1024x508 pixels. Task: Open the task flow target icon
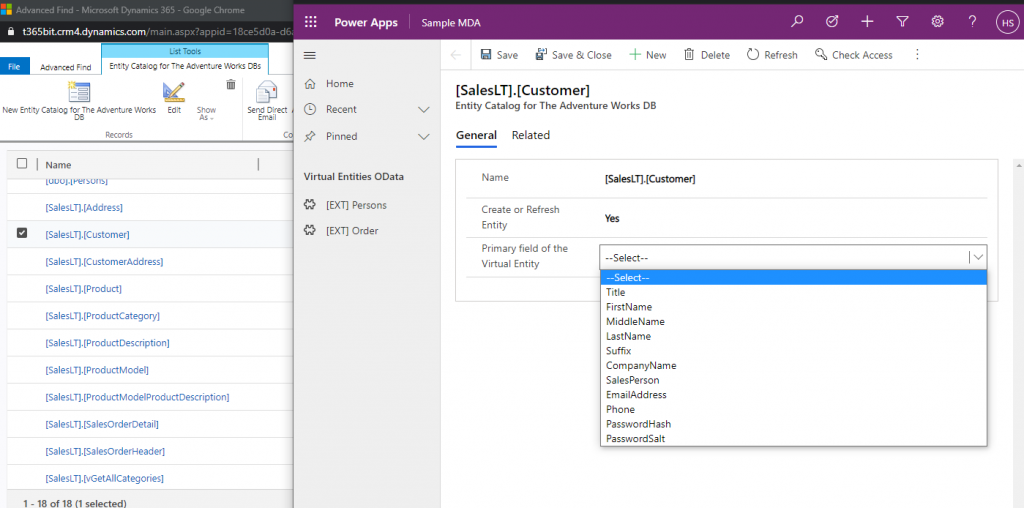click(832, 22)
